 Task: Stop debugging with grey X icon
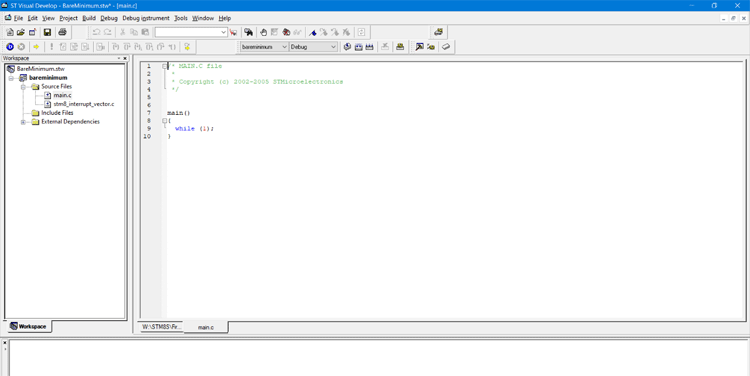[21, 47]
